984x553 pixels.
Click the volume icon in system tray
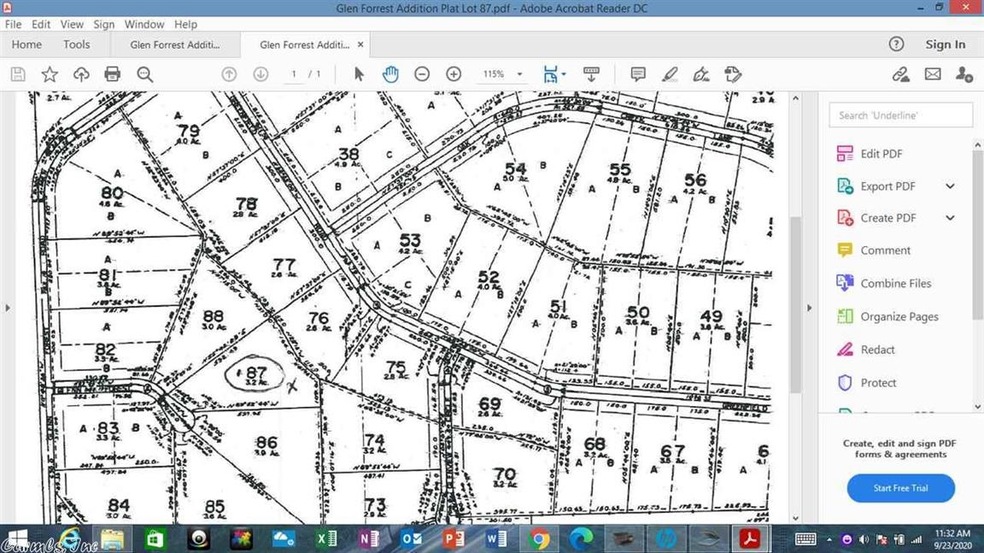point(864,539)
